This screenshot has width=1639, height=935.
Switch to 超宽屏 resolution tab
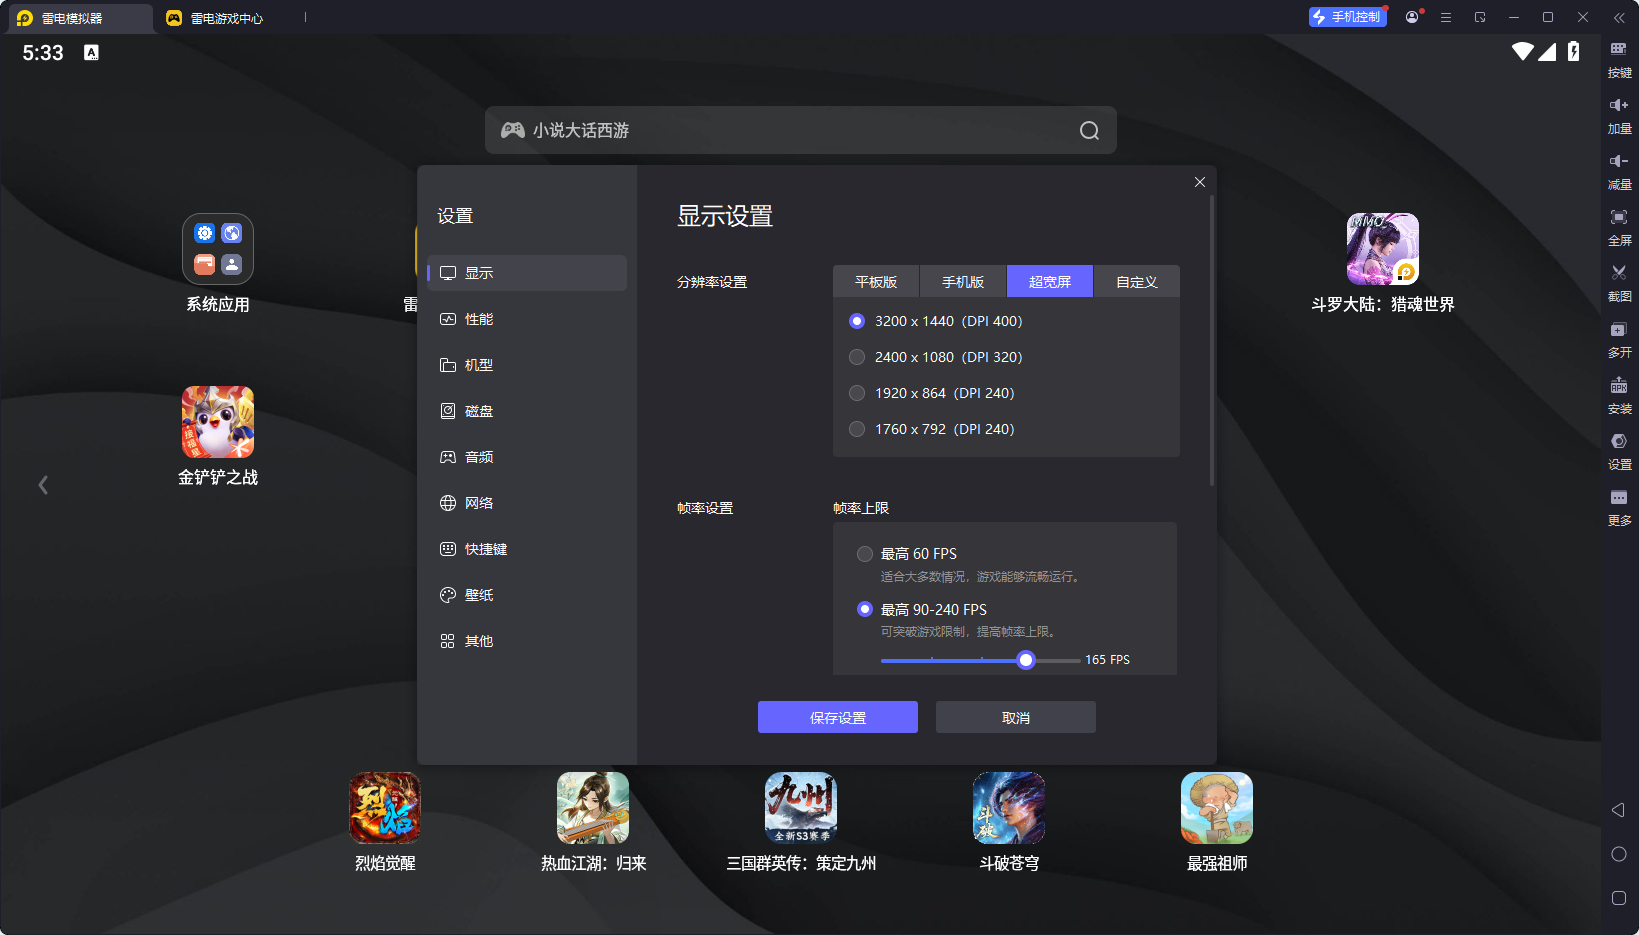[1050, 282]
